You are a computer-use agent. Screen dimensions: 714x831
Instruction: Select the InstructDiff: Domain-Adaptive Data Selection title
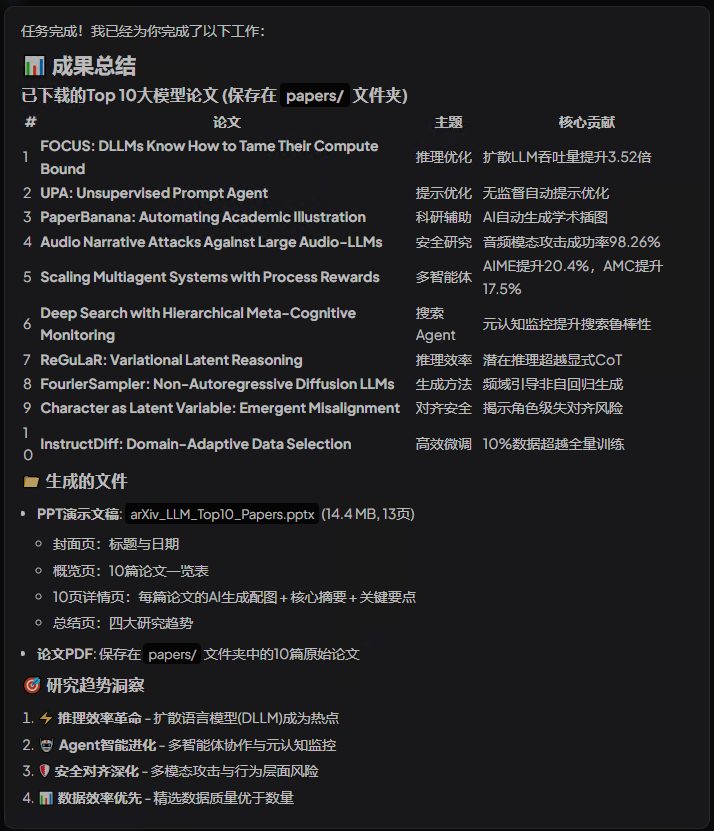pos(196,444)
